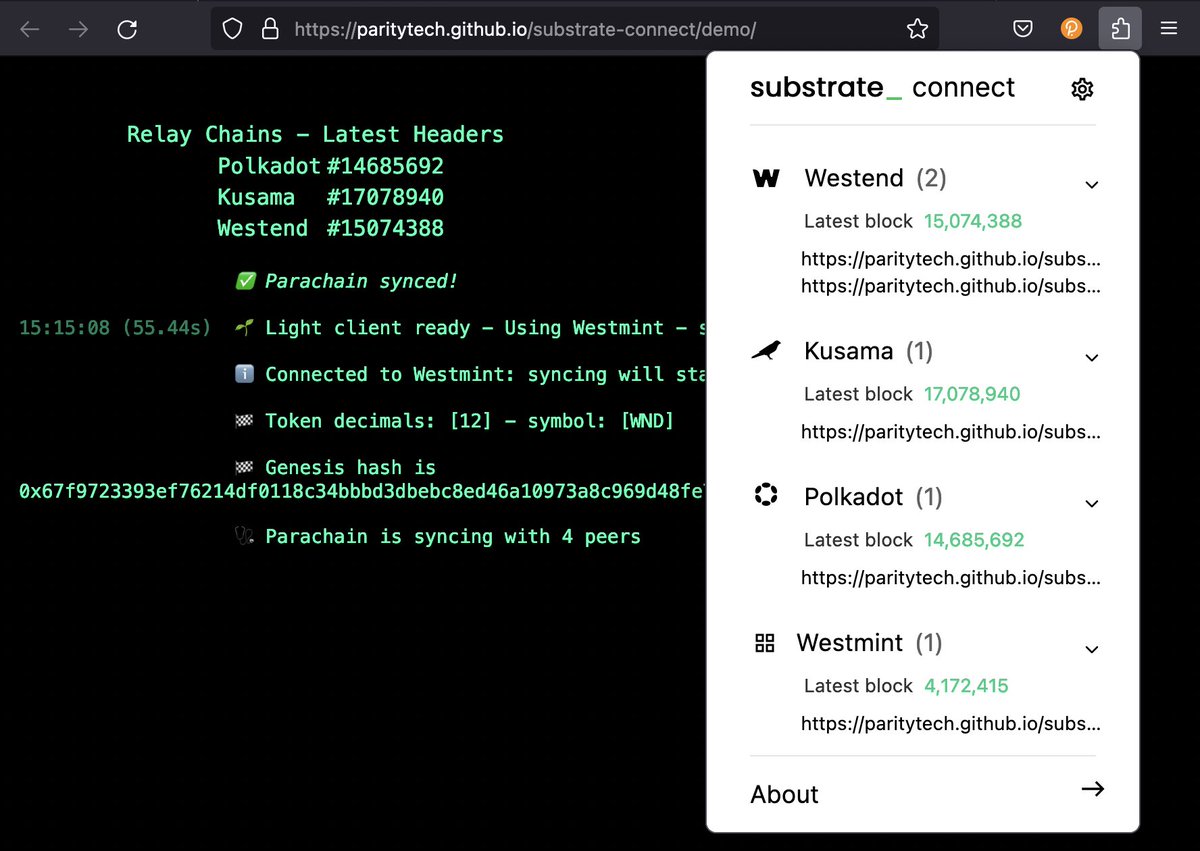Click the Parachain synced! message
Screen dimensions: 1200x851
pyautogui.click(x=346, y=282)
